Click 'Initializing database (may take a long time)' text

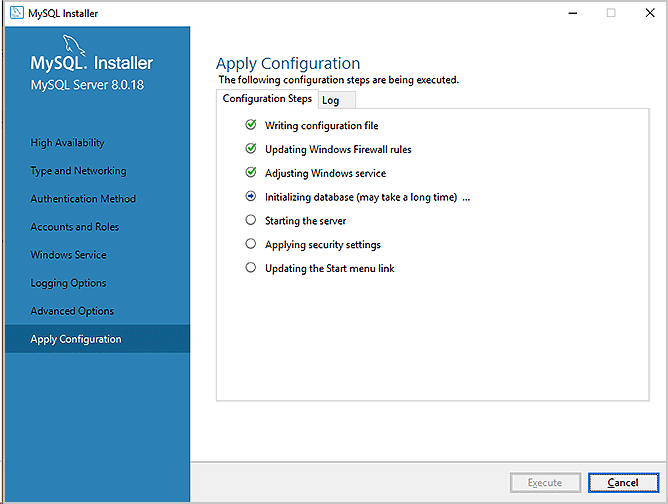(361, 197)
